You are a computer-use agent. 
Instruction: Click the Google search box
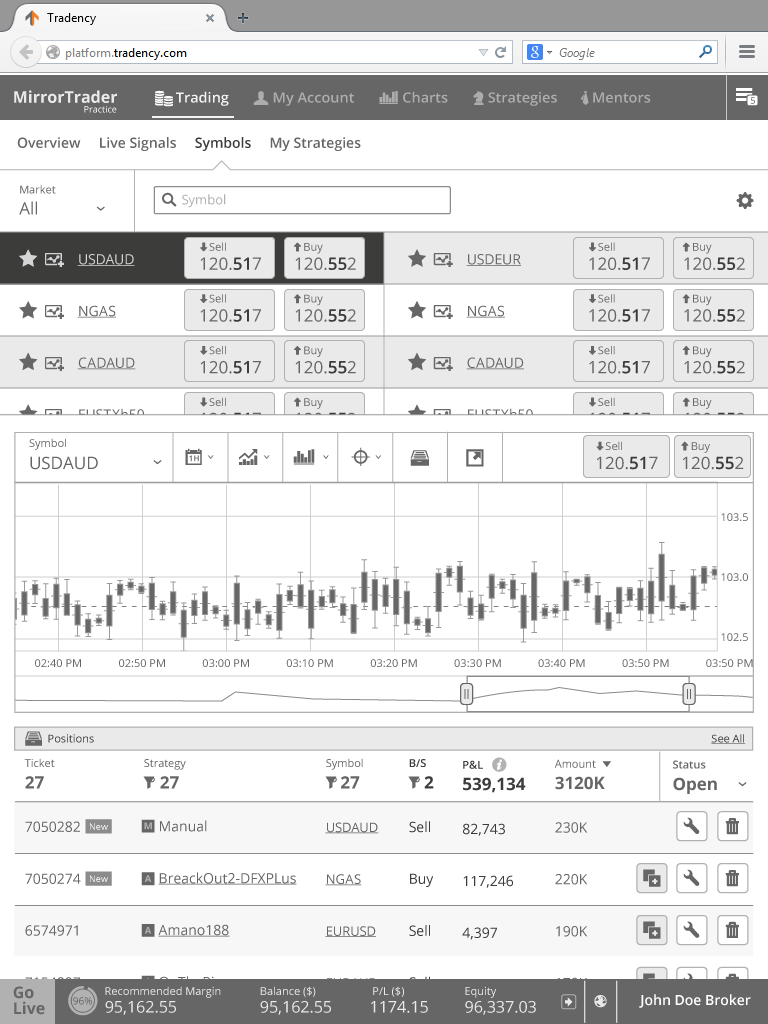click(x=620, y=52)
